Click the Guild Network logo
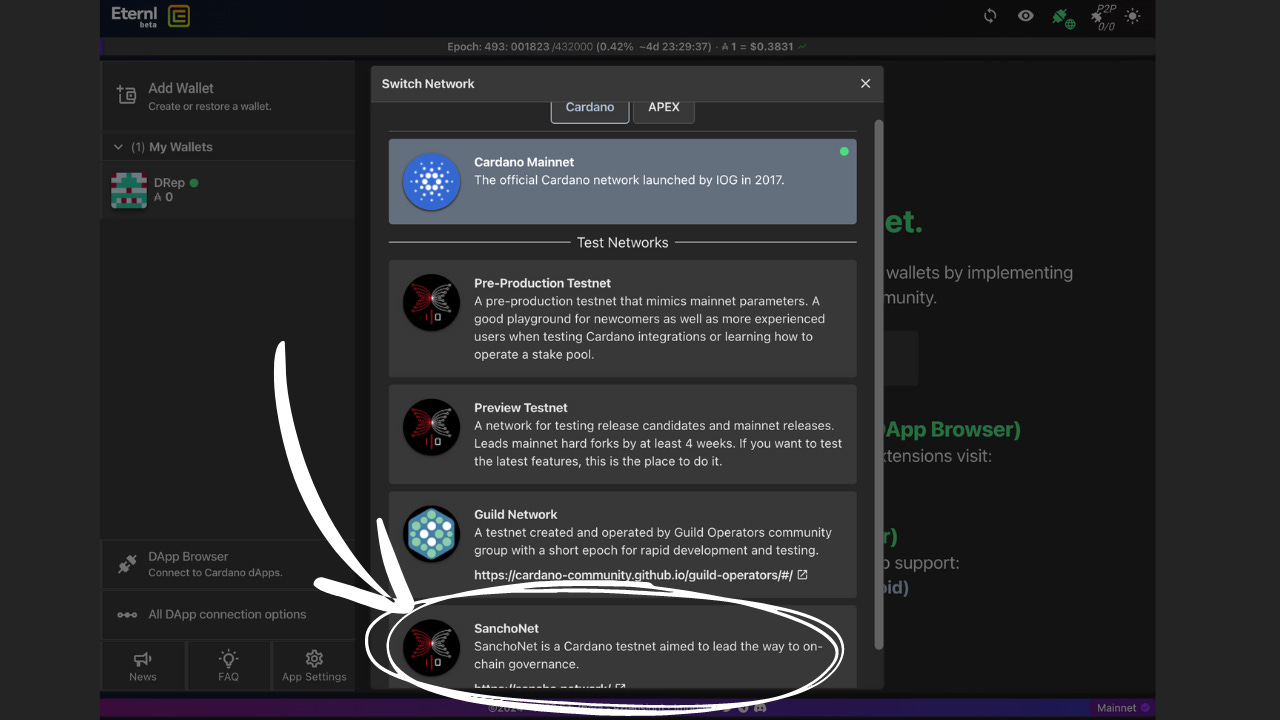Image resolution: width=1280 pixels, height=720 pixels. [431, 534]
